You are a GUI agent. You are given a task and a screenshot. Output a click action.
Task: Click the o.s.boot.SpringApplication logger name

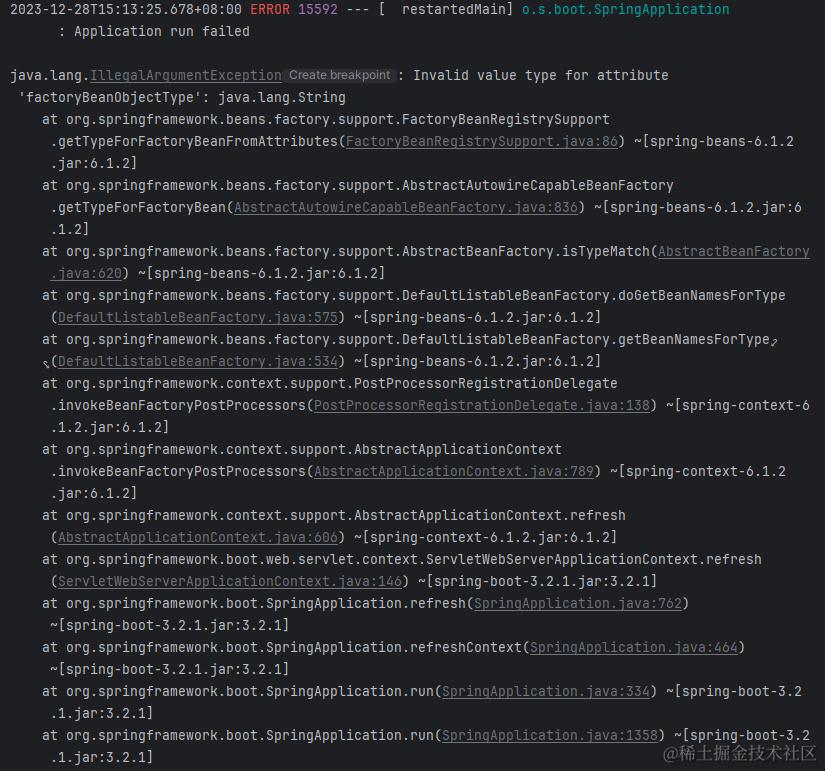click(626, 9)
